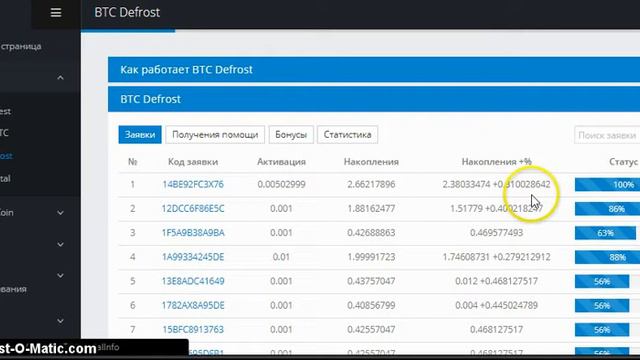Open request code 15BFC8913763
The height and width of the screenshot is (360, 640).
[x=193, y=329]
